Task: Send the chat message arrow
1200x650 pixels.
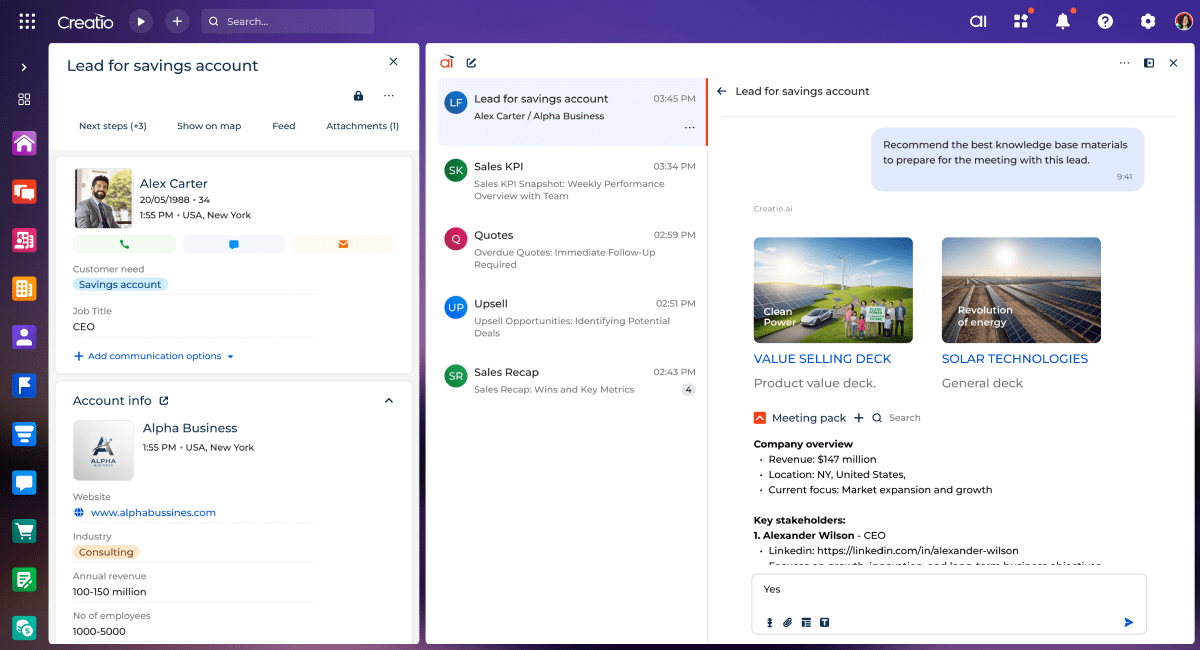Action: tap(1128, 622)
